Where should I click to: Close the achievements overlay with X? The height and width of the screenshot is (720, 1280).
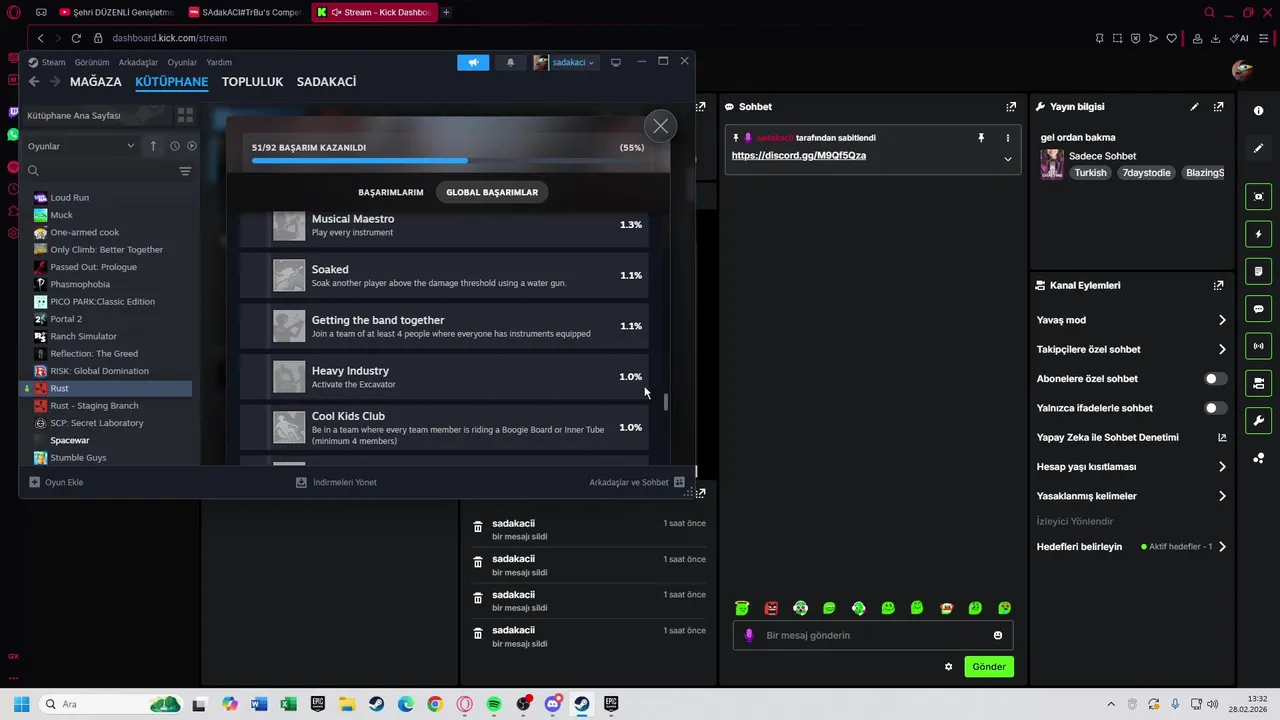[660, 126]
